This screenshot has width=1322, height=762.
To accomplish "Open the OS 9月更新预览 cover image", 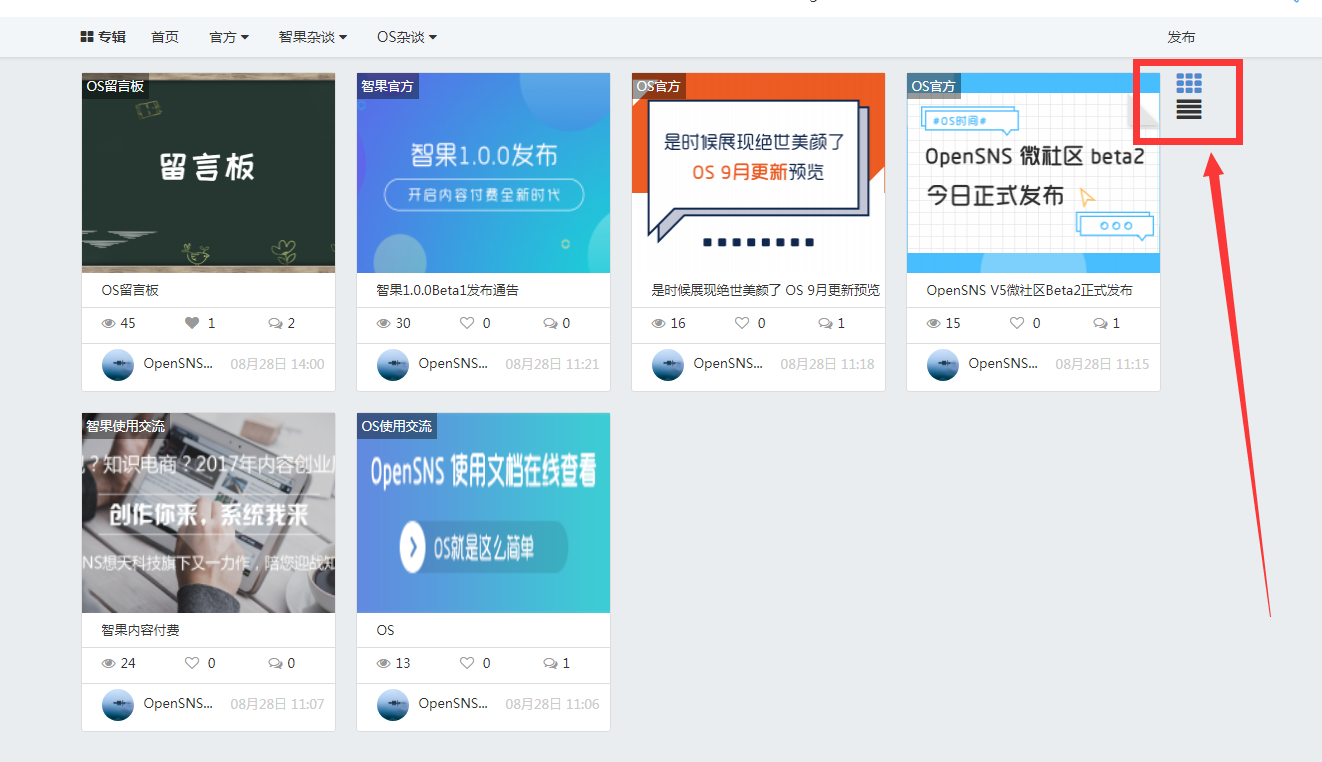I will pos(758,173).
